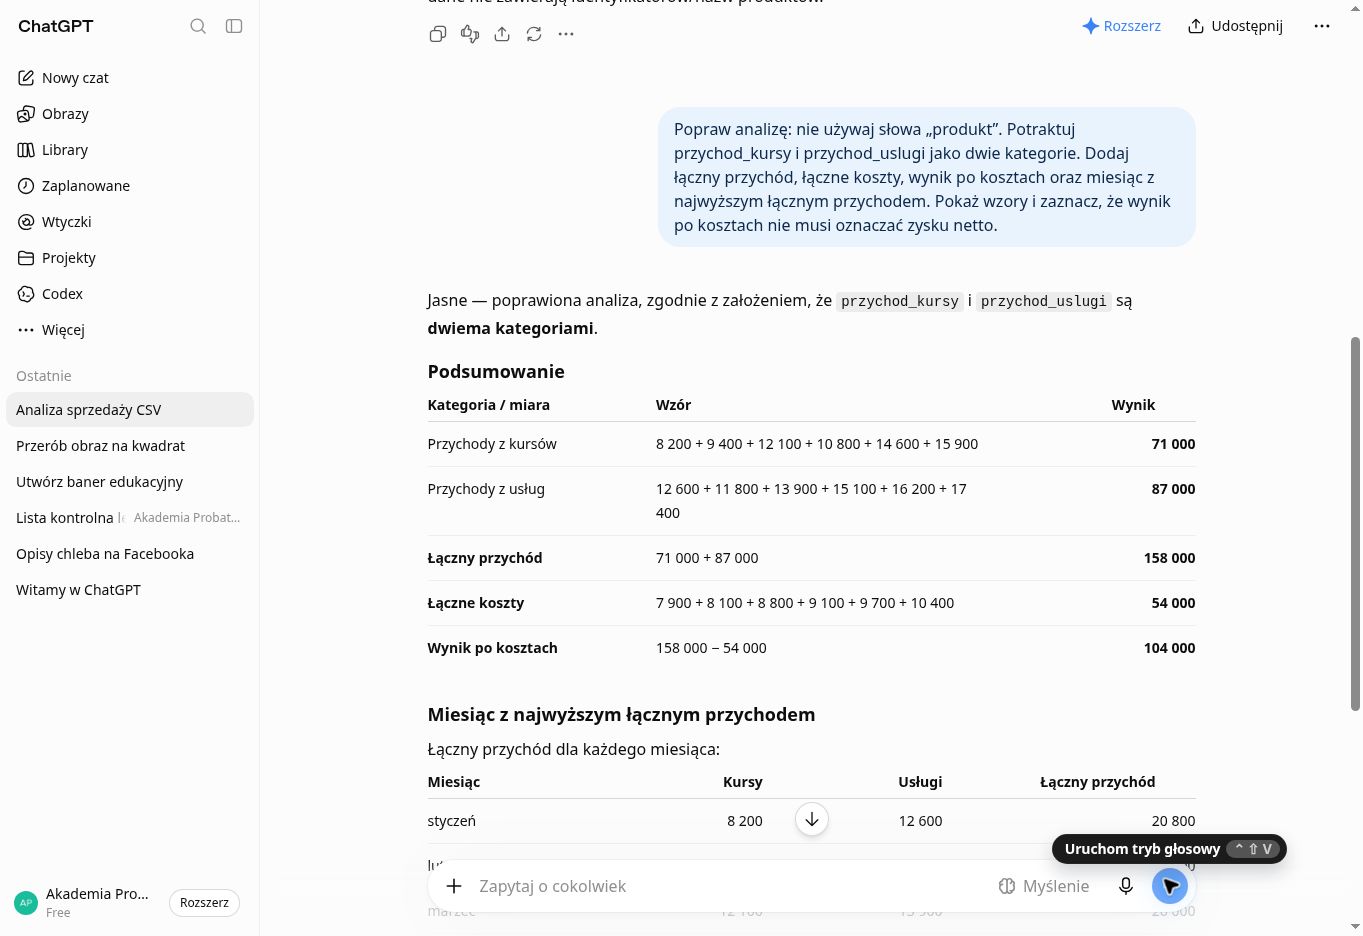Viewport: 1363px width, 936px height.
Task: Click the result 54 000 in the Wynik column
Action: point(1173,603)
